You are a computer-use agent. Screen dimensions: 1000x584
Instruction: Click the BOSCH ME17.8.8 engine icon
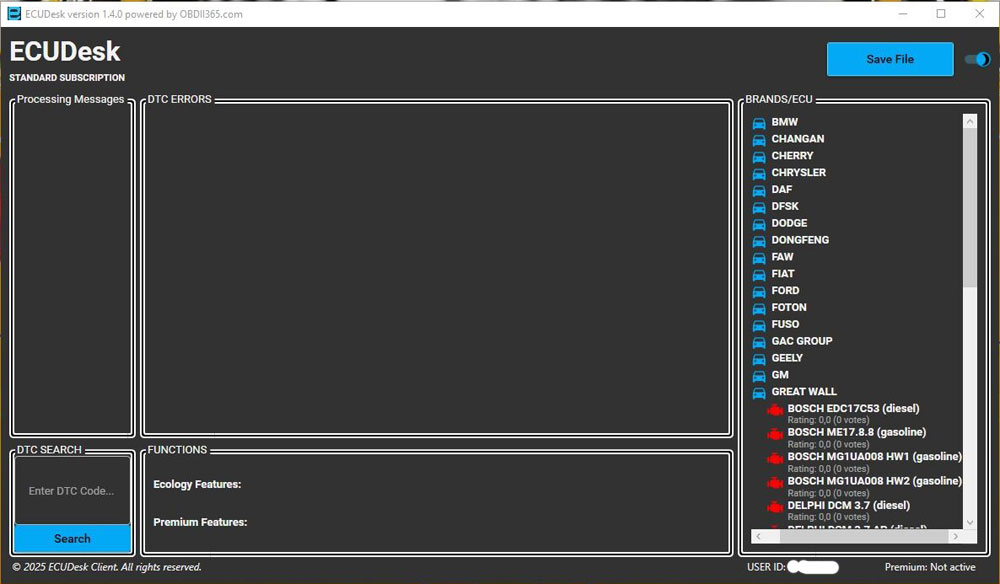[775, 434]
